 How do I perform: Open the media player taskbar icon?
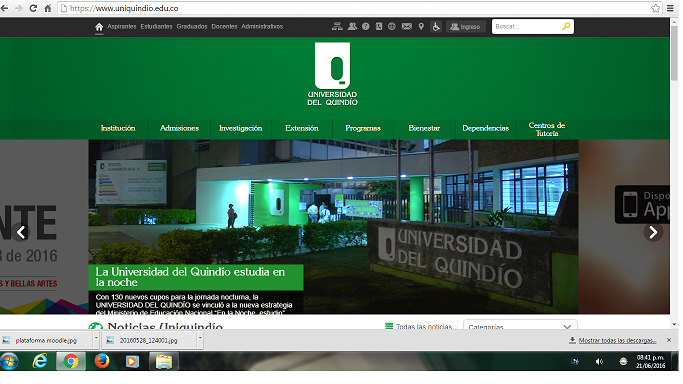click(x=132, y=361)
